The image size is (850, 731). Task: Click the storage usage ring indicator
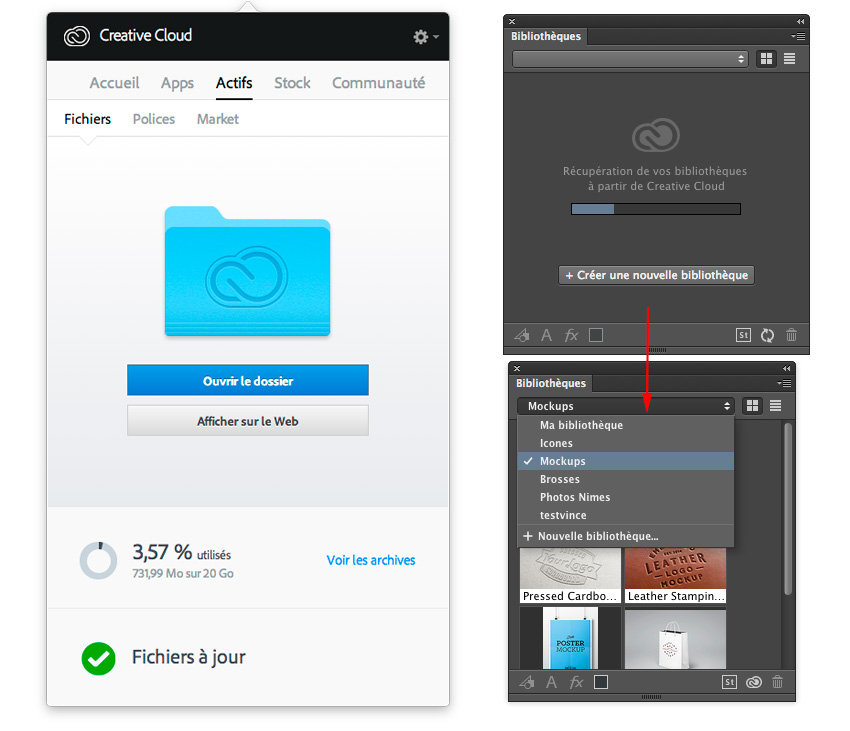[x=98, y=560]
